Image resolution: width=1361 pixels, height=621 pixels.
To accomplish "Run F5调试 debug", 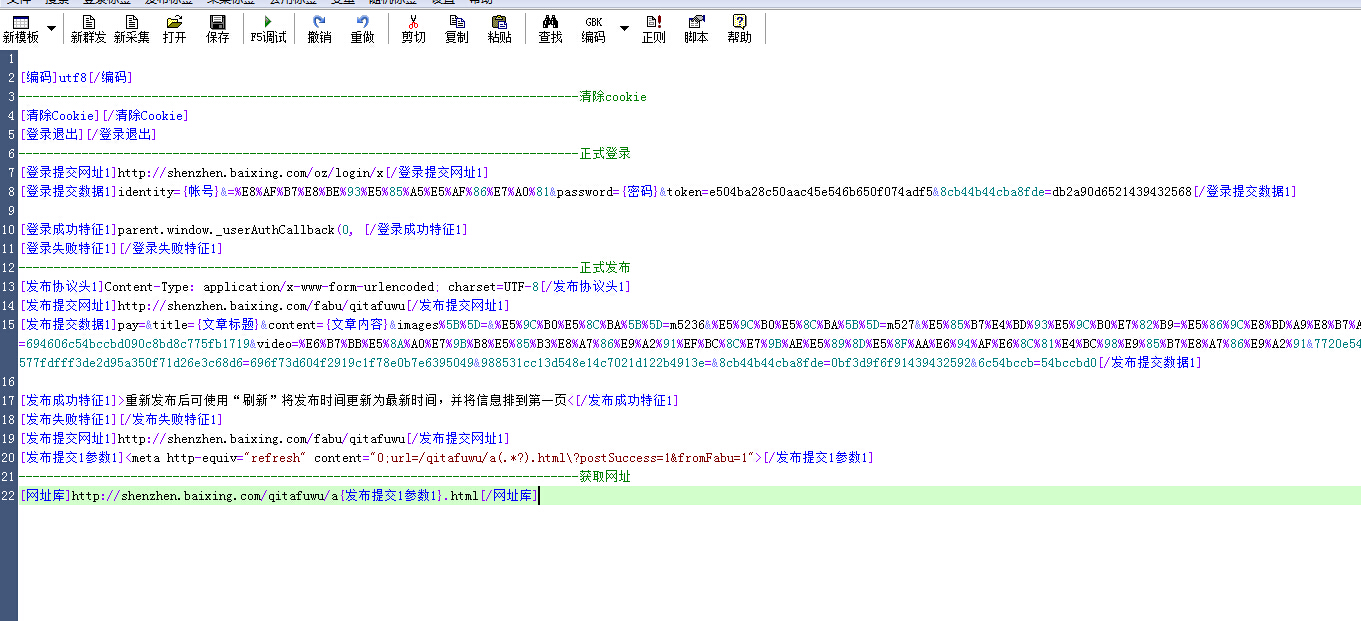I will [x=267, y=29].
